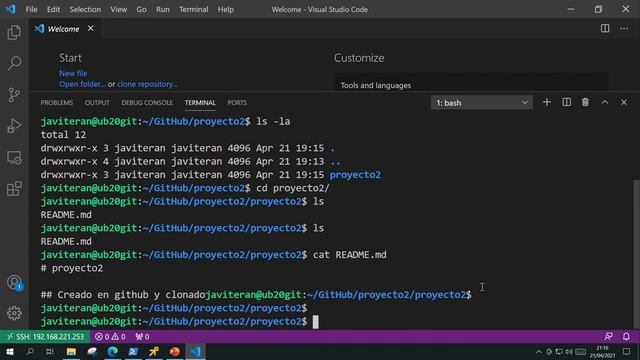This screenshot has width=640, height=360.
Task: Open Microsoft Edge from taskbar
Action: click(113, 351)
